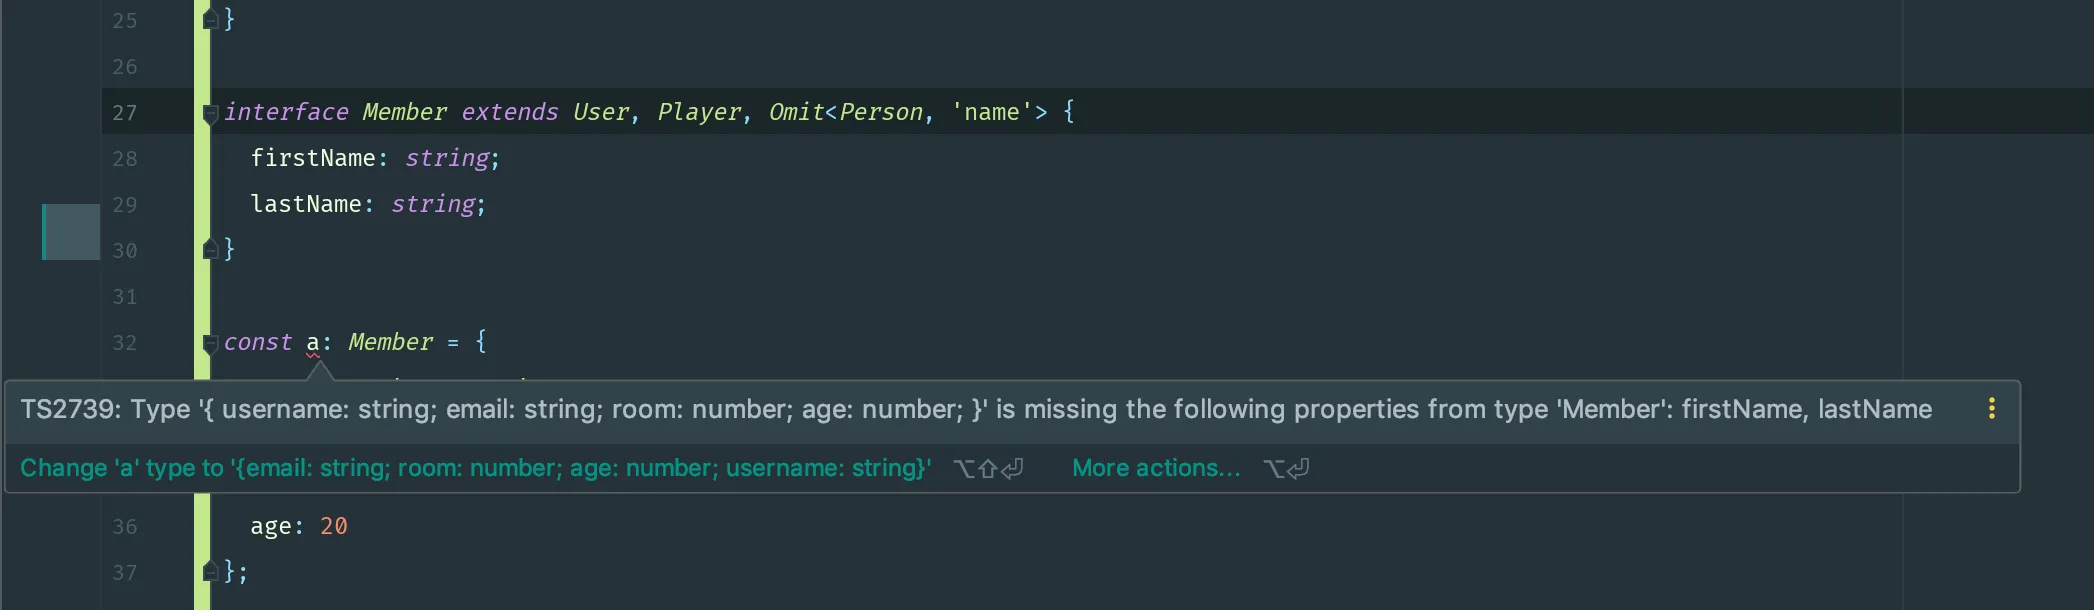This screenshot has width=2094, height=610.
Task: Click the Member type annotation on line 32
Action: tap(390, 343)
